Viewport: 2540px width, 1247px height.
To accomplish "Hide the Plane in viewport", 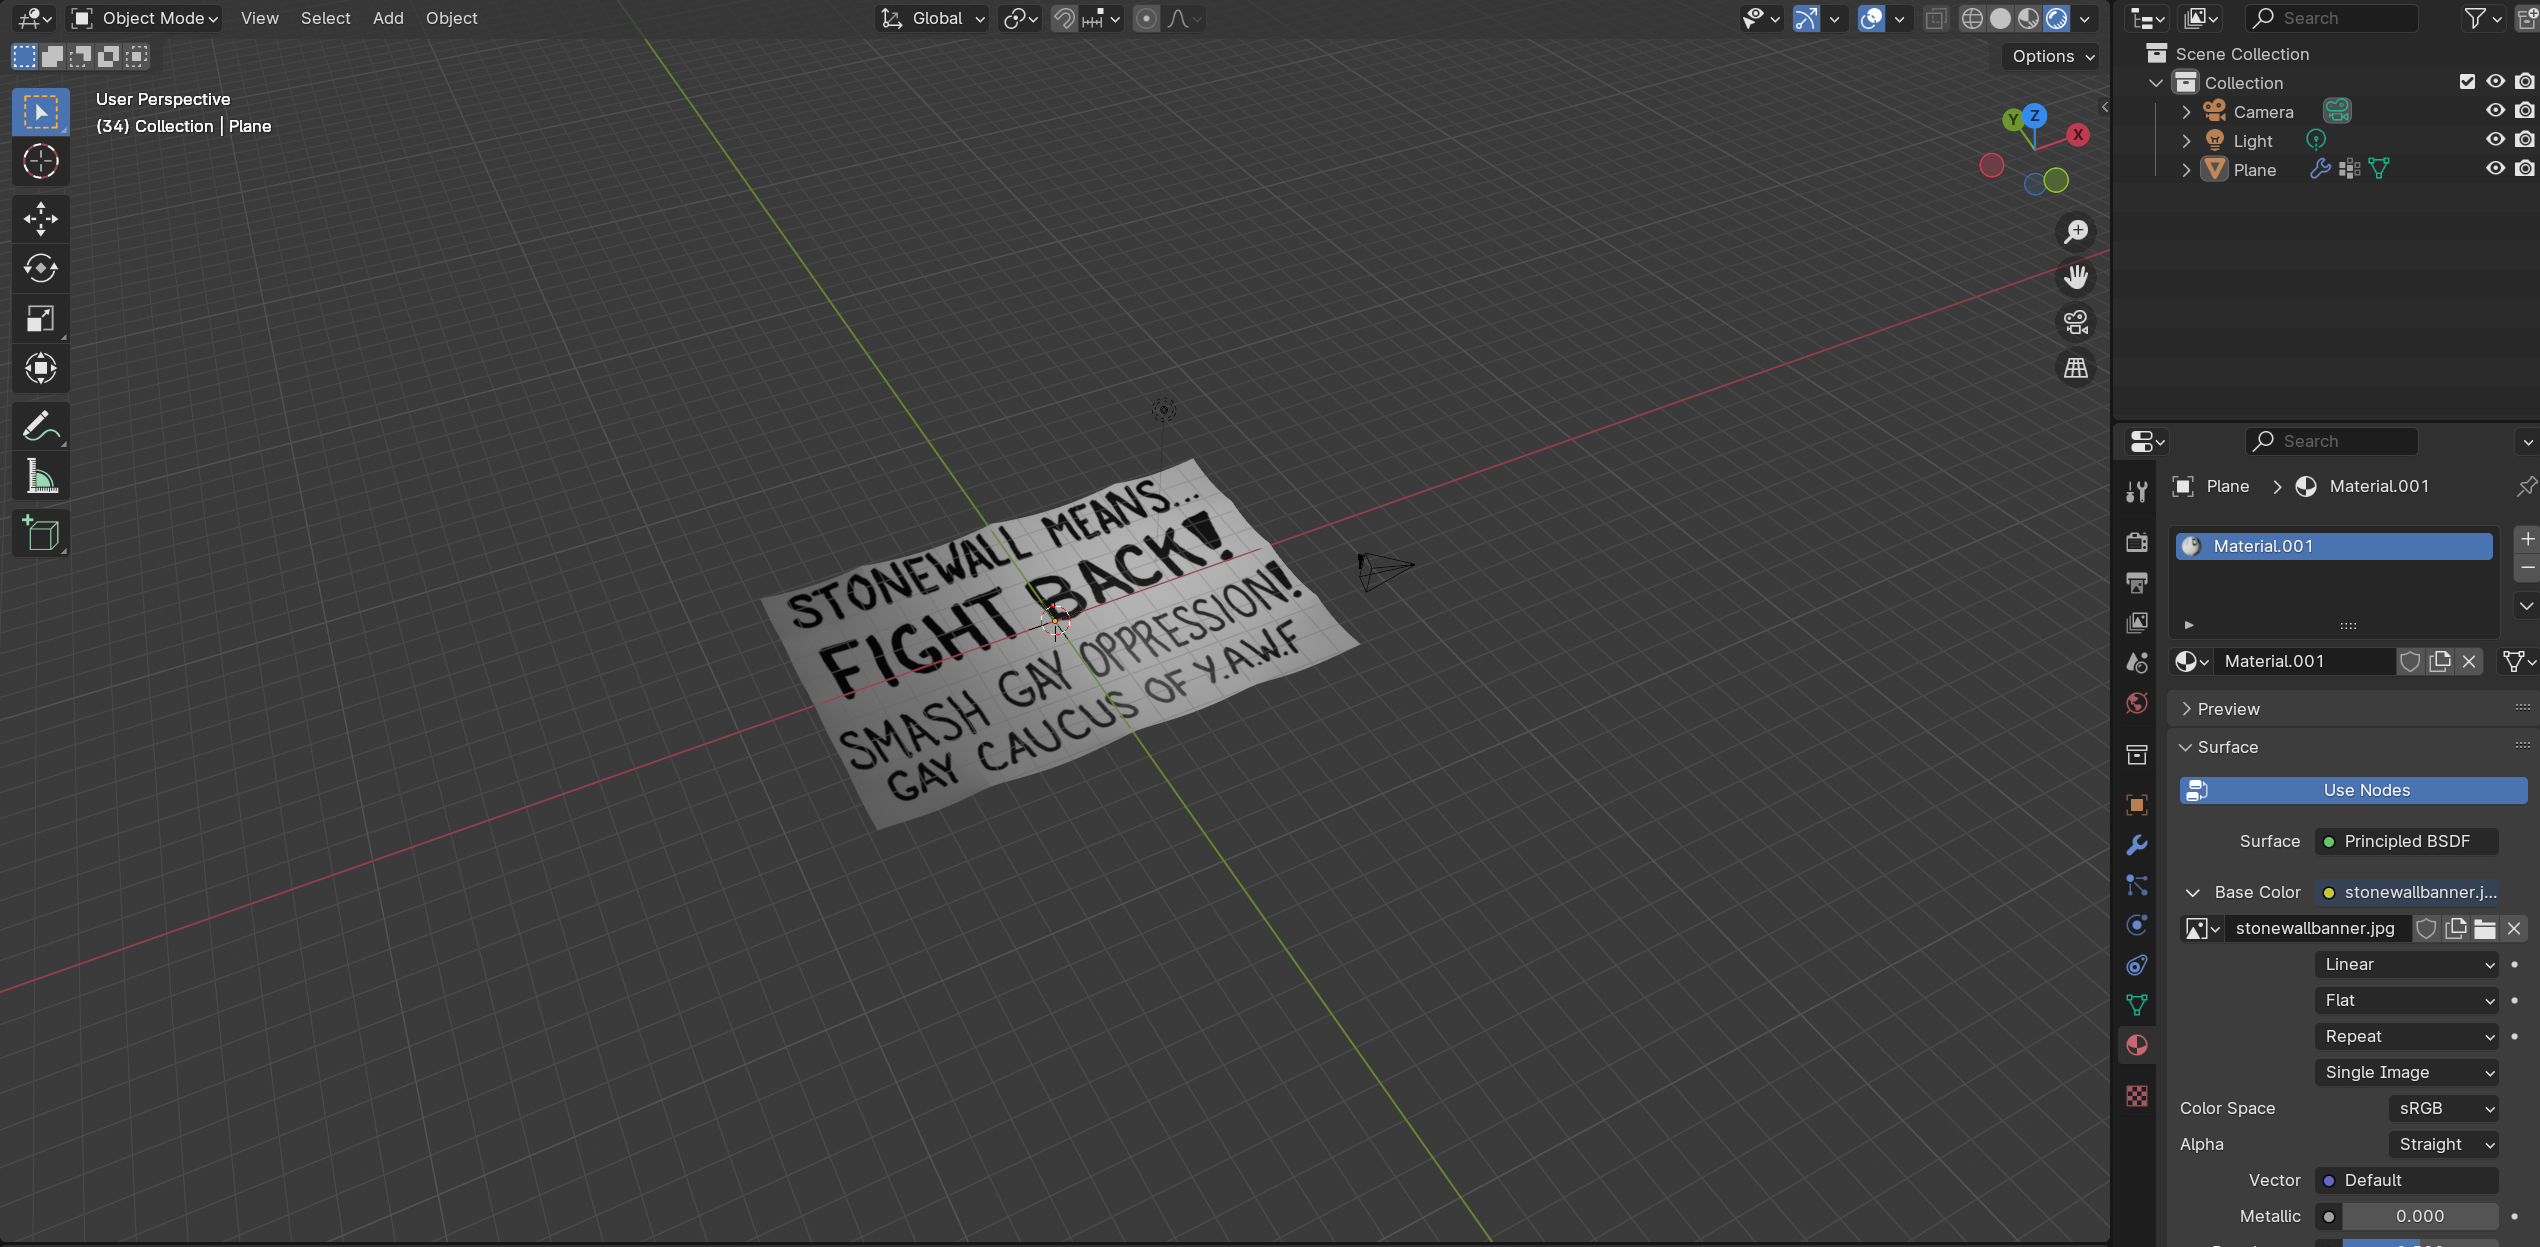I will click(2495, 169).
